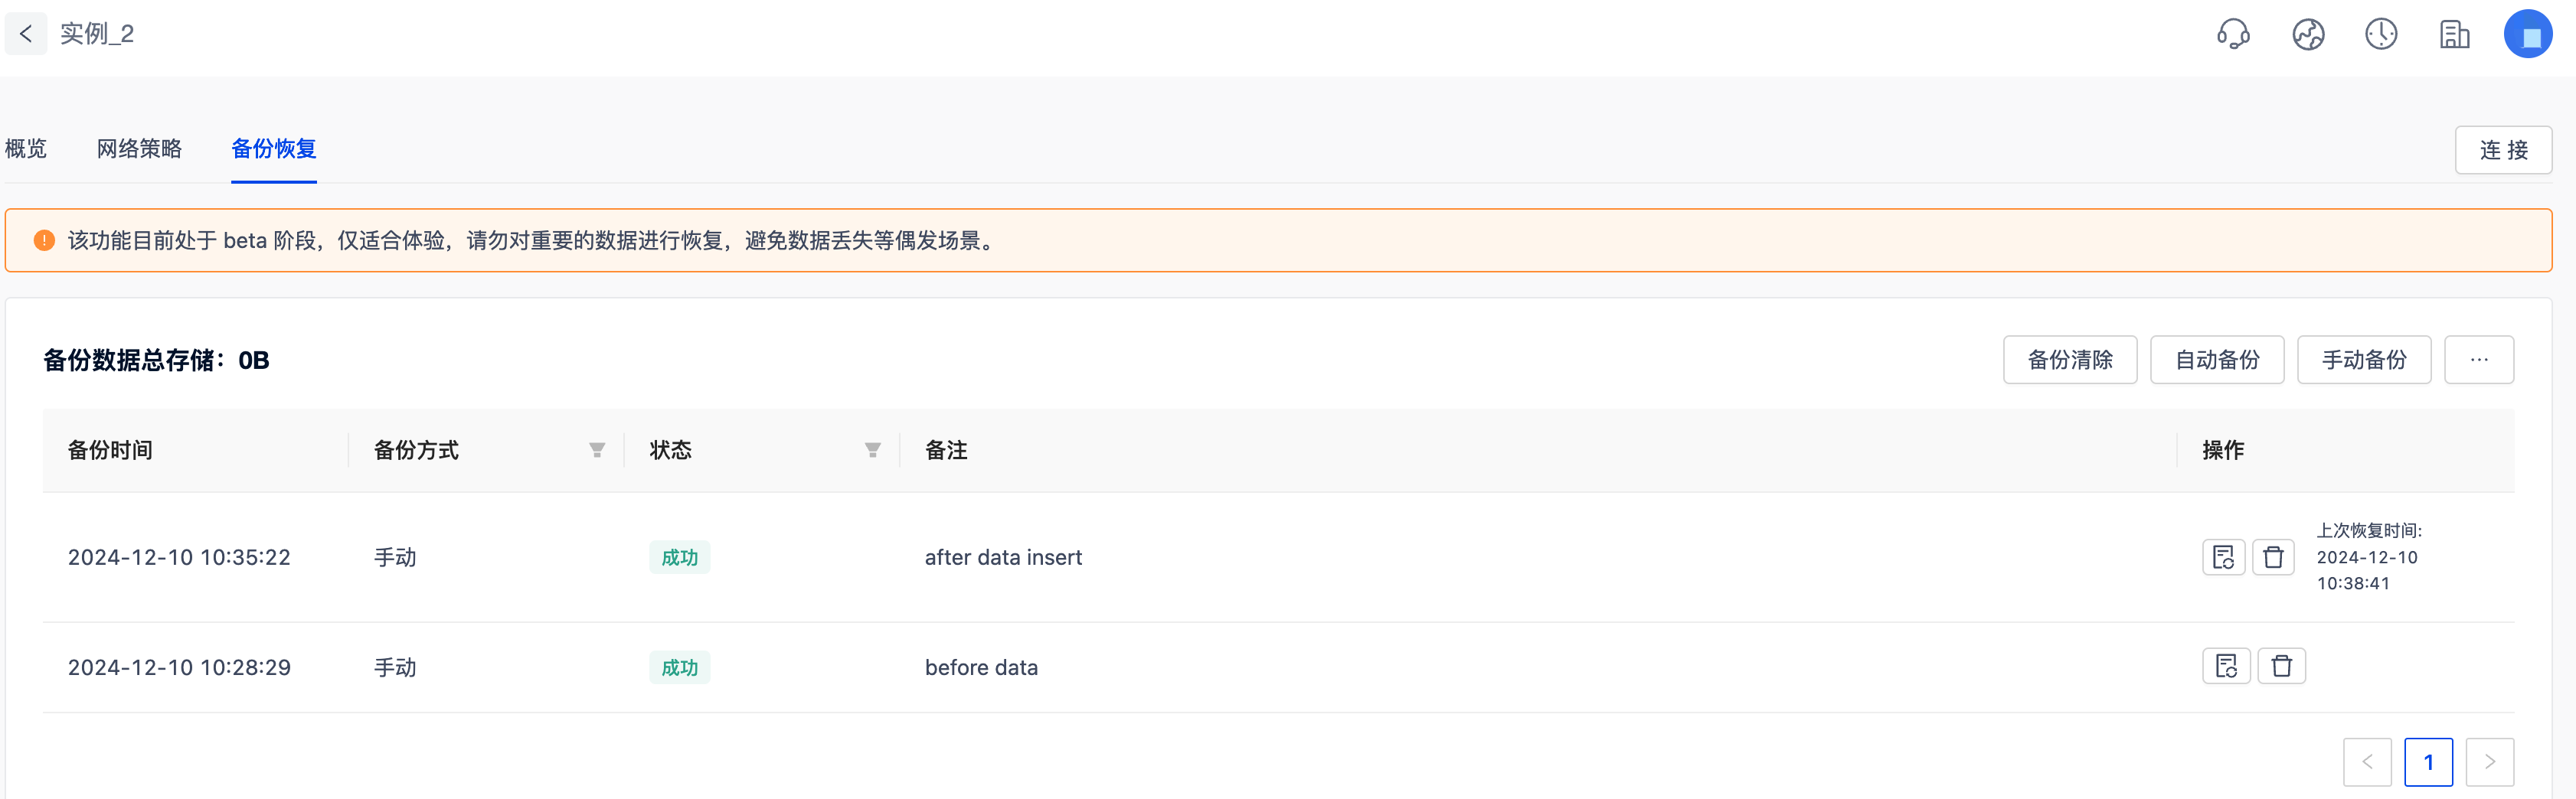This screenshot has height=799, width=2576.
Task: Click the globe icon in the top bar
Action: (2307, 34)
